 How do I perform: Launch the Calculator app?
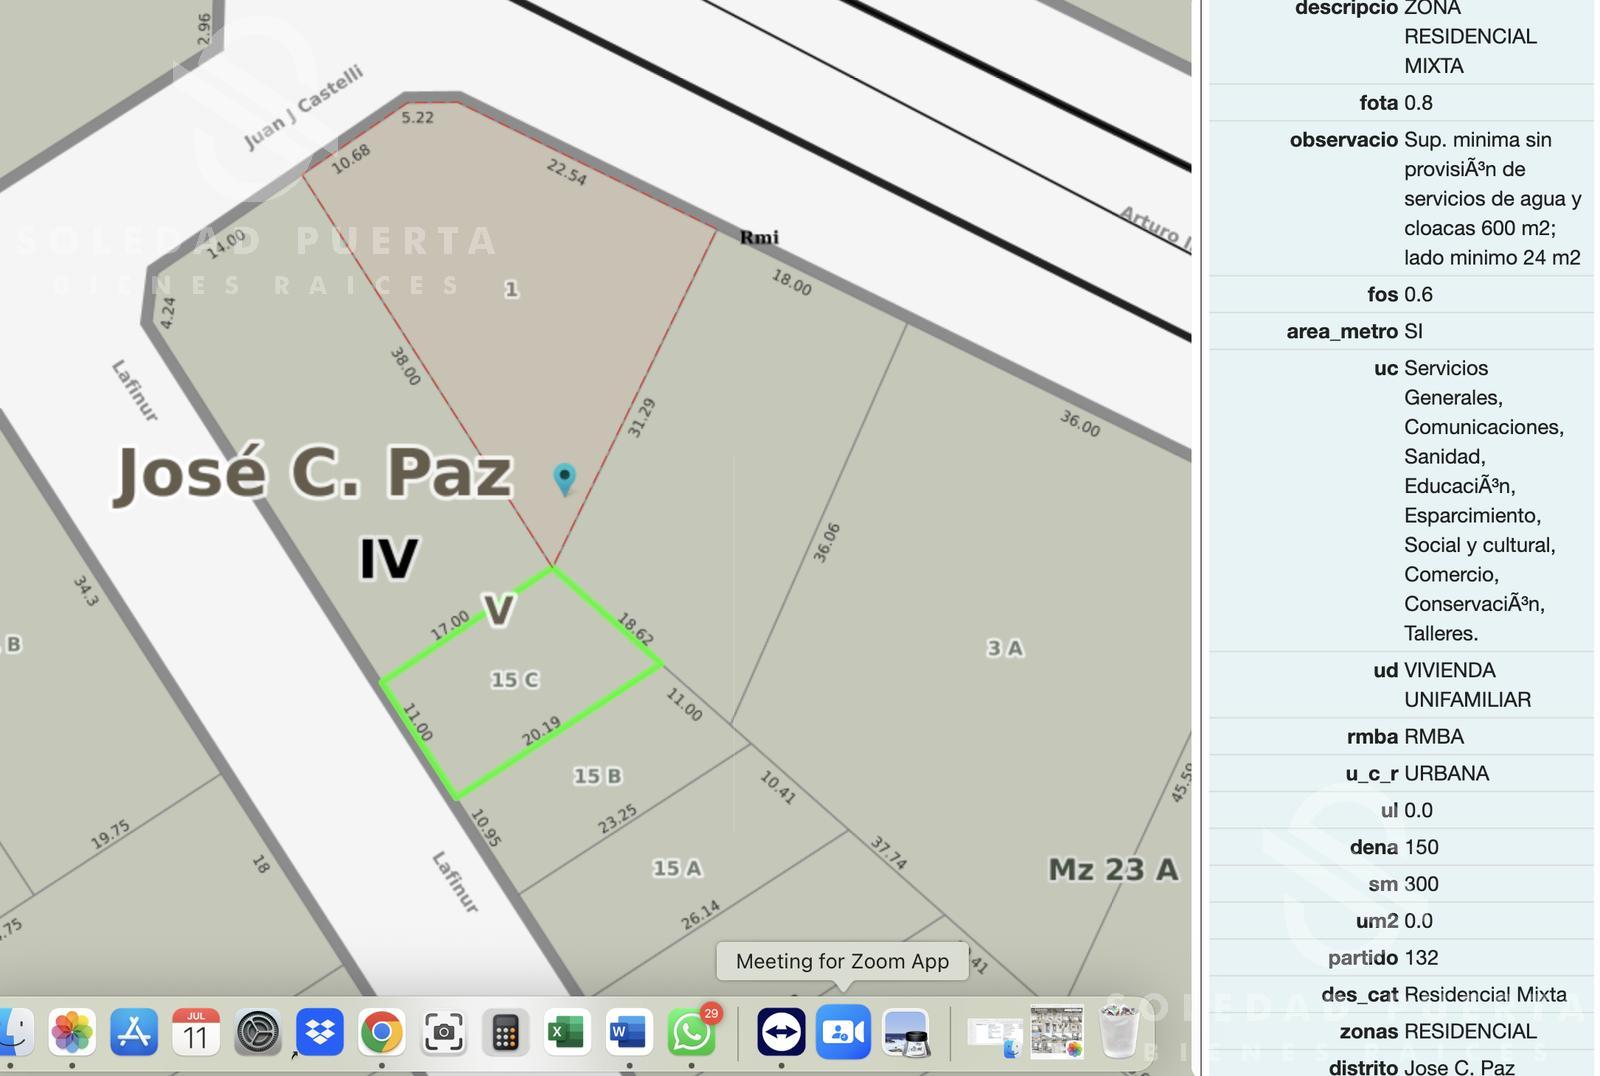tap(505, 1032)
